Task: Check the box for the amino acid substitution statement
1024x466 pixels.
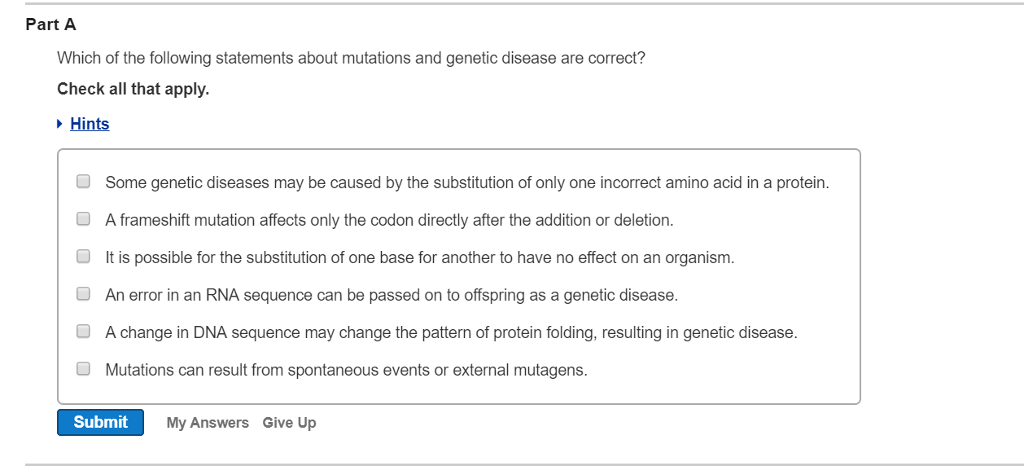Action: click(x=84, y=182)
